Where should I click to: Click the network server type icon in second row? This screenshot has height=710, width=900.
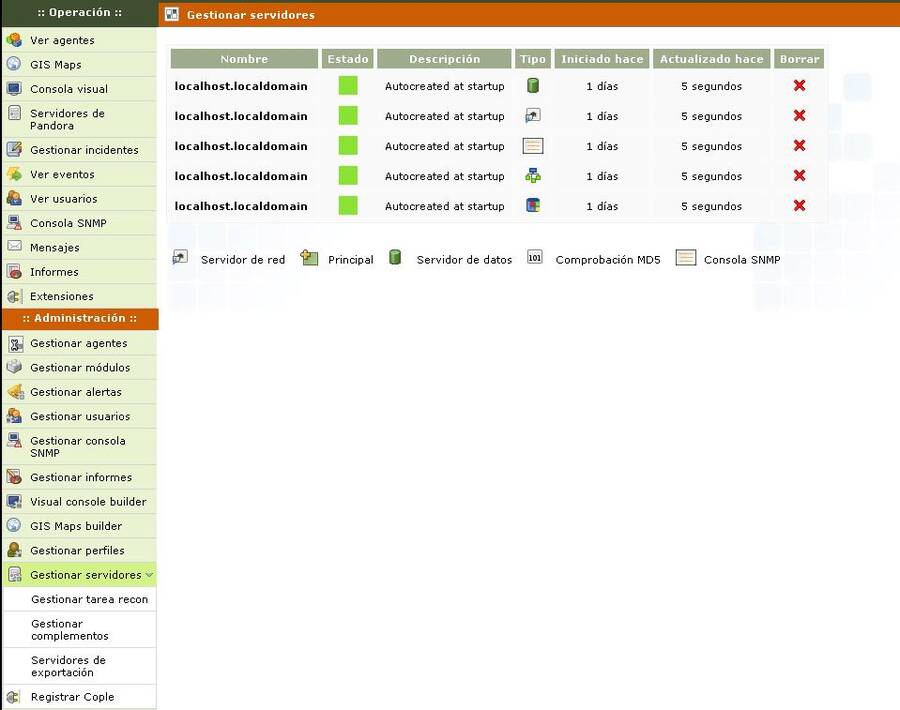[x=533, y=116]
